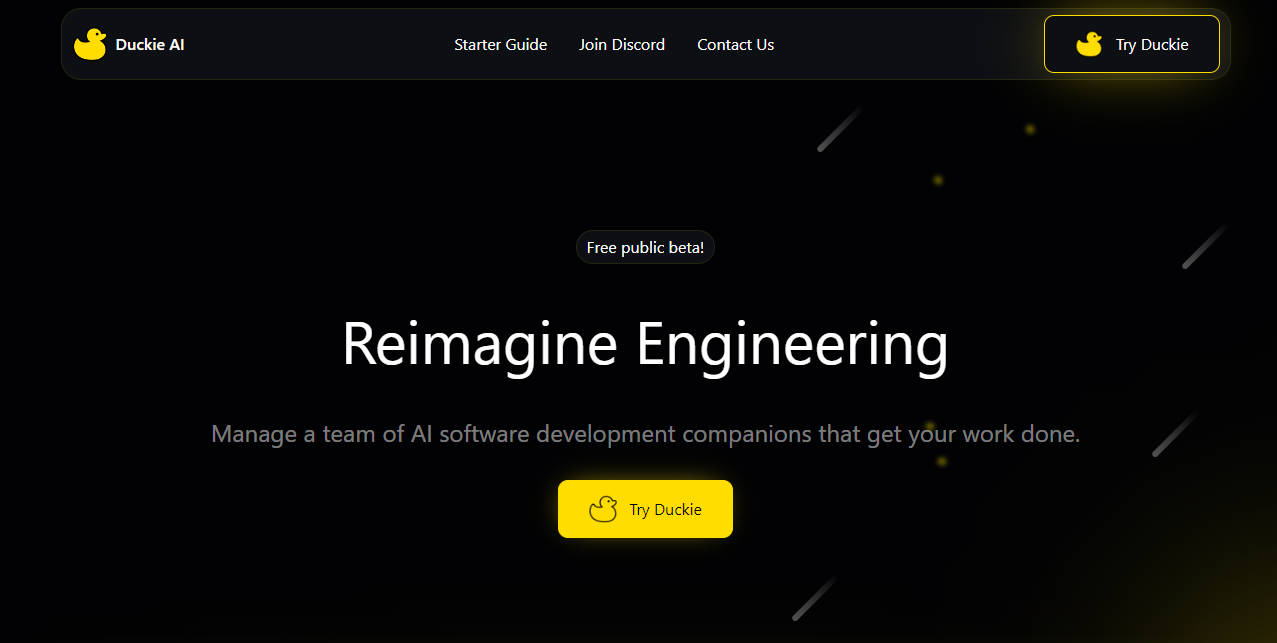Click the Duckie AI brand name text
Screen dimensions: 1277x643
[x=150, y=44]
